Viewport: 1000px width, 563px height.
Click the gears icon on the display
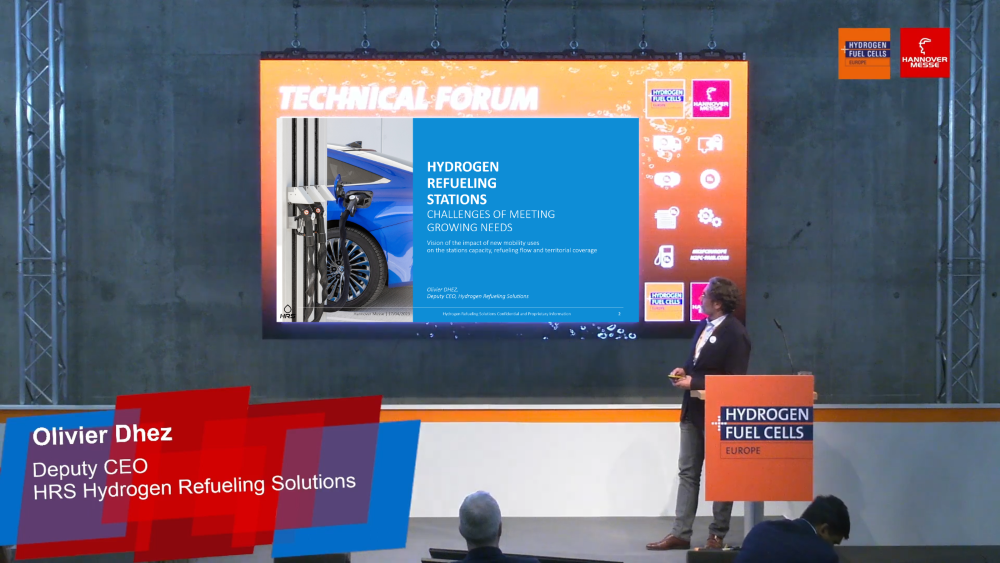(x=710, y=217)
